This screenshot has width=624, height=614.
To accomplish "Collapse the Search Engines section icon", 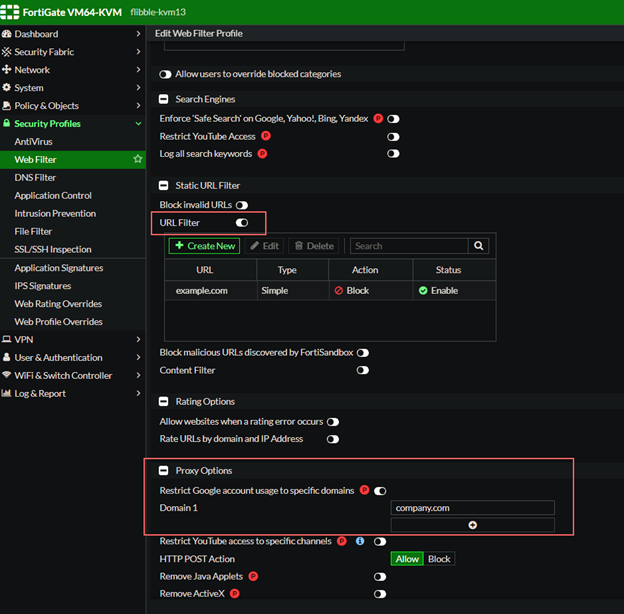I will point(164,100).
